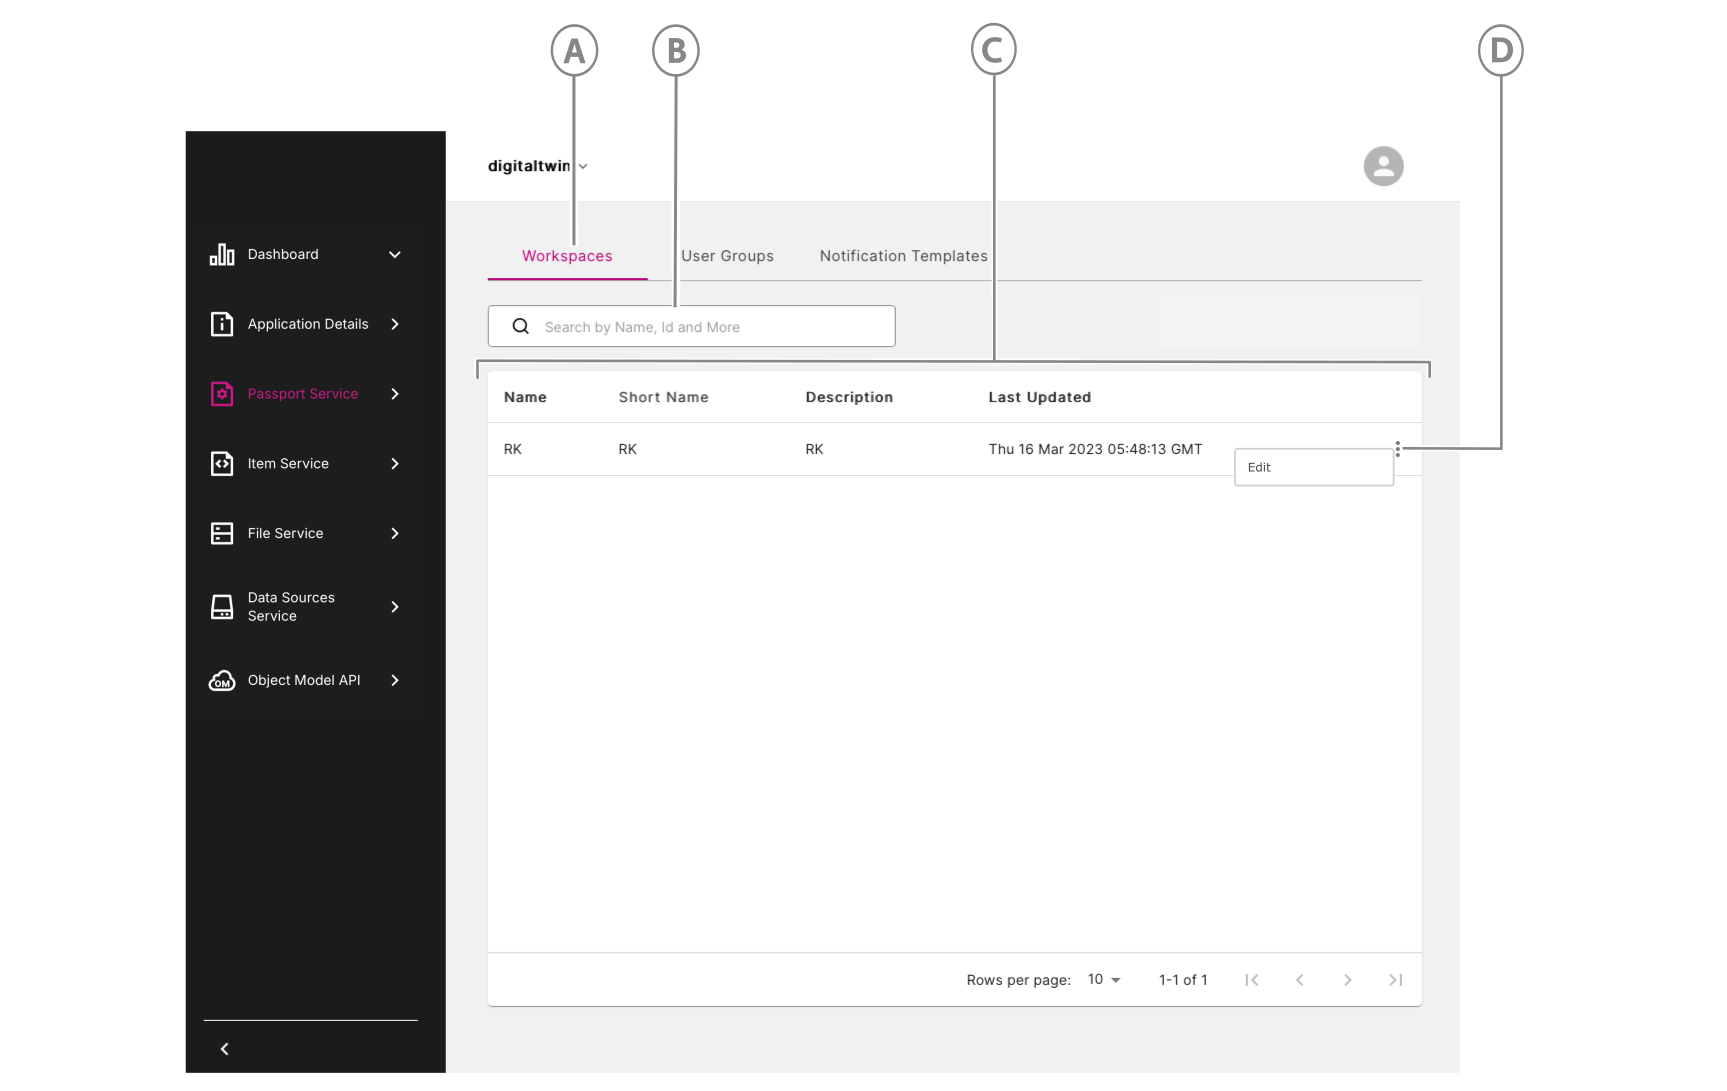Expand the Item Service submenu arrow

pyautogui.click(x=395, y=464)
